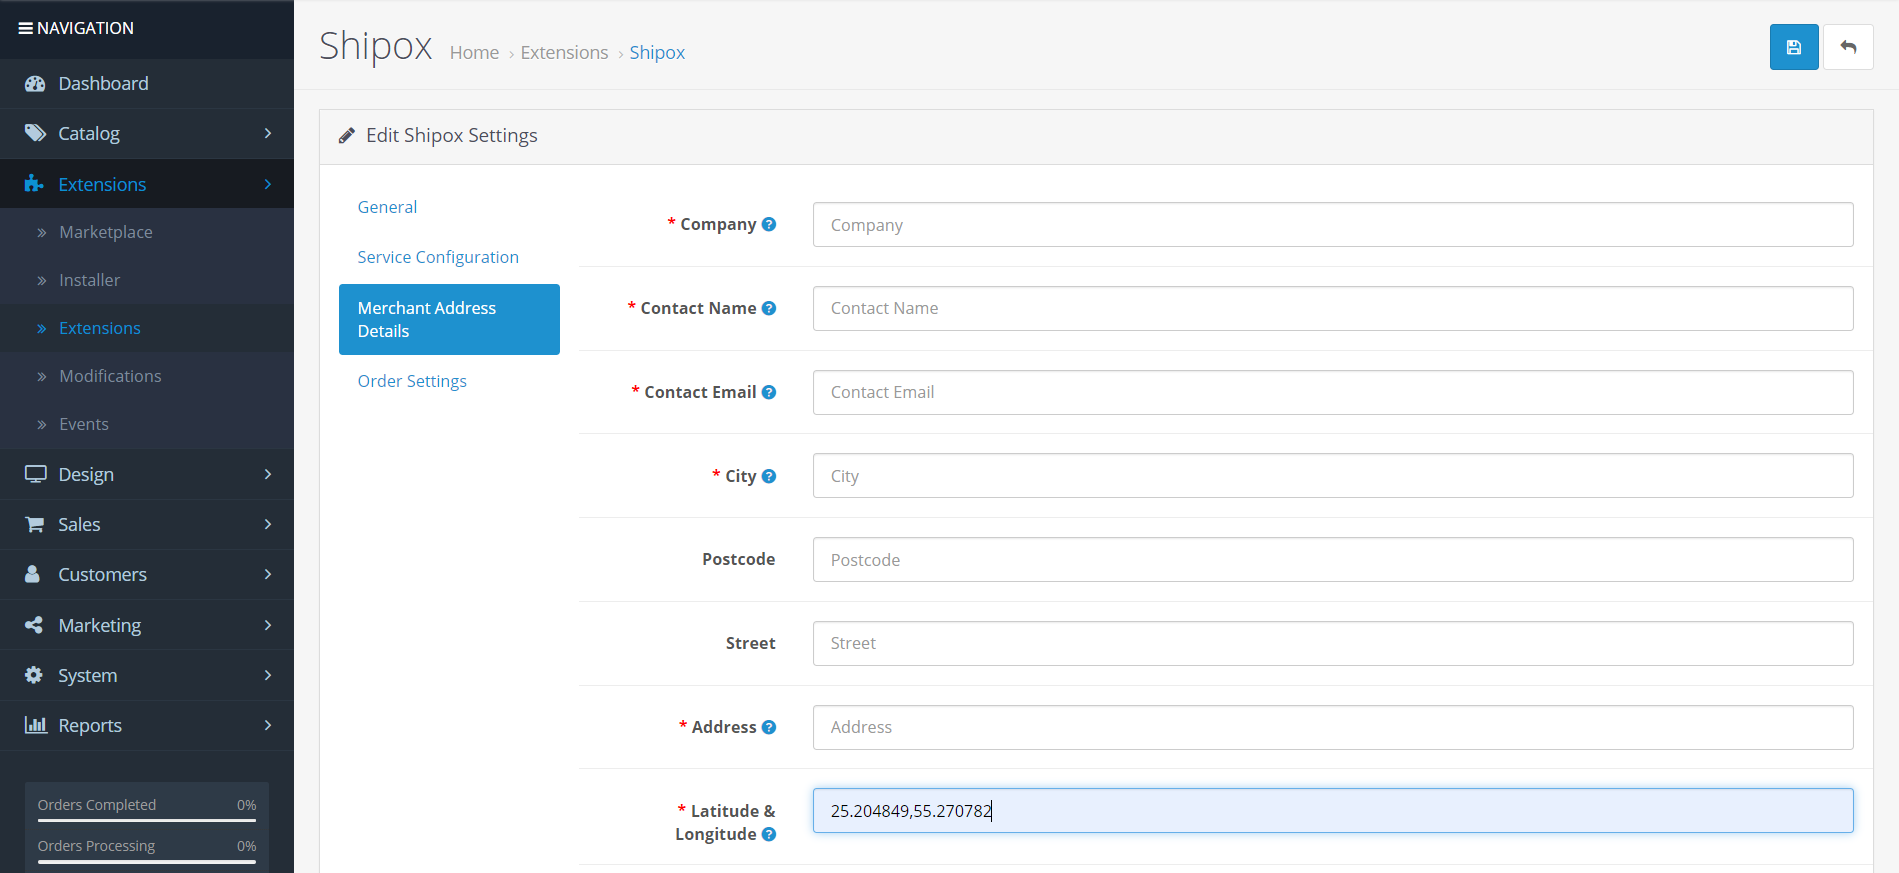Expand the Reports menu chevron

pos(268,725)
